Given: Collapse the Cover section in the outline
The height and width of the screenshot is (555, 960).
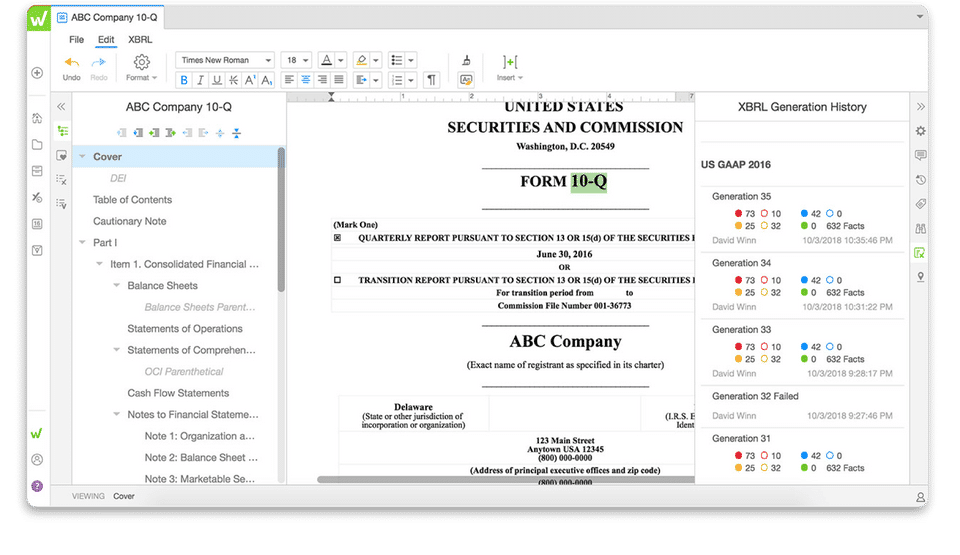Looking at the screenshot, I should pyautogui.click(x=83, y=157).
